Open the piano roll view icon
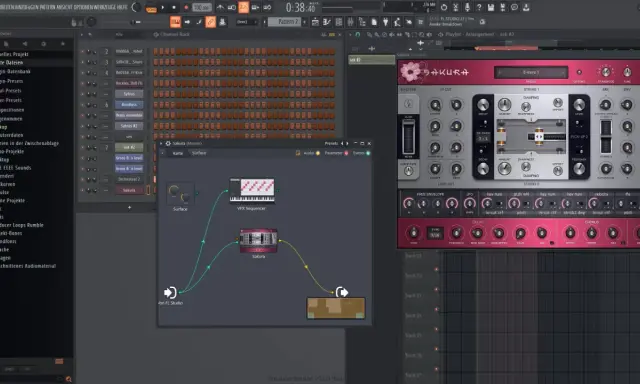 pos(327,22)
